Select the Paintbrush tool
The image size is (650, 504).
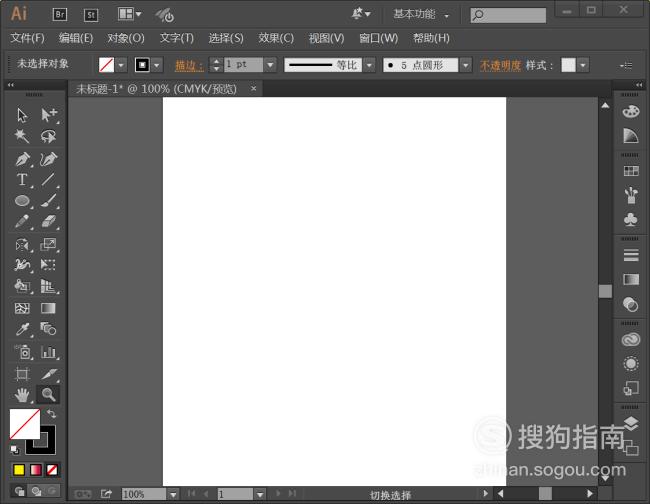tap(49, 201)
